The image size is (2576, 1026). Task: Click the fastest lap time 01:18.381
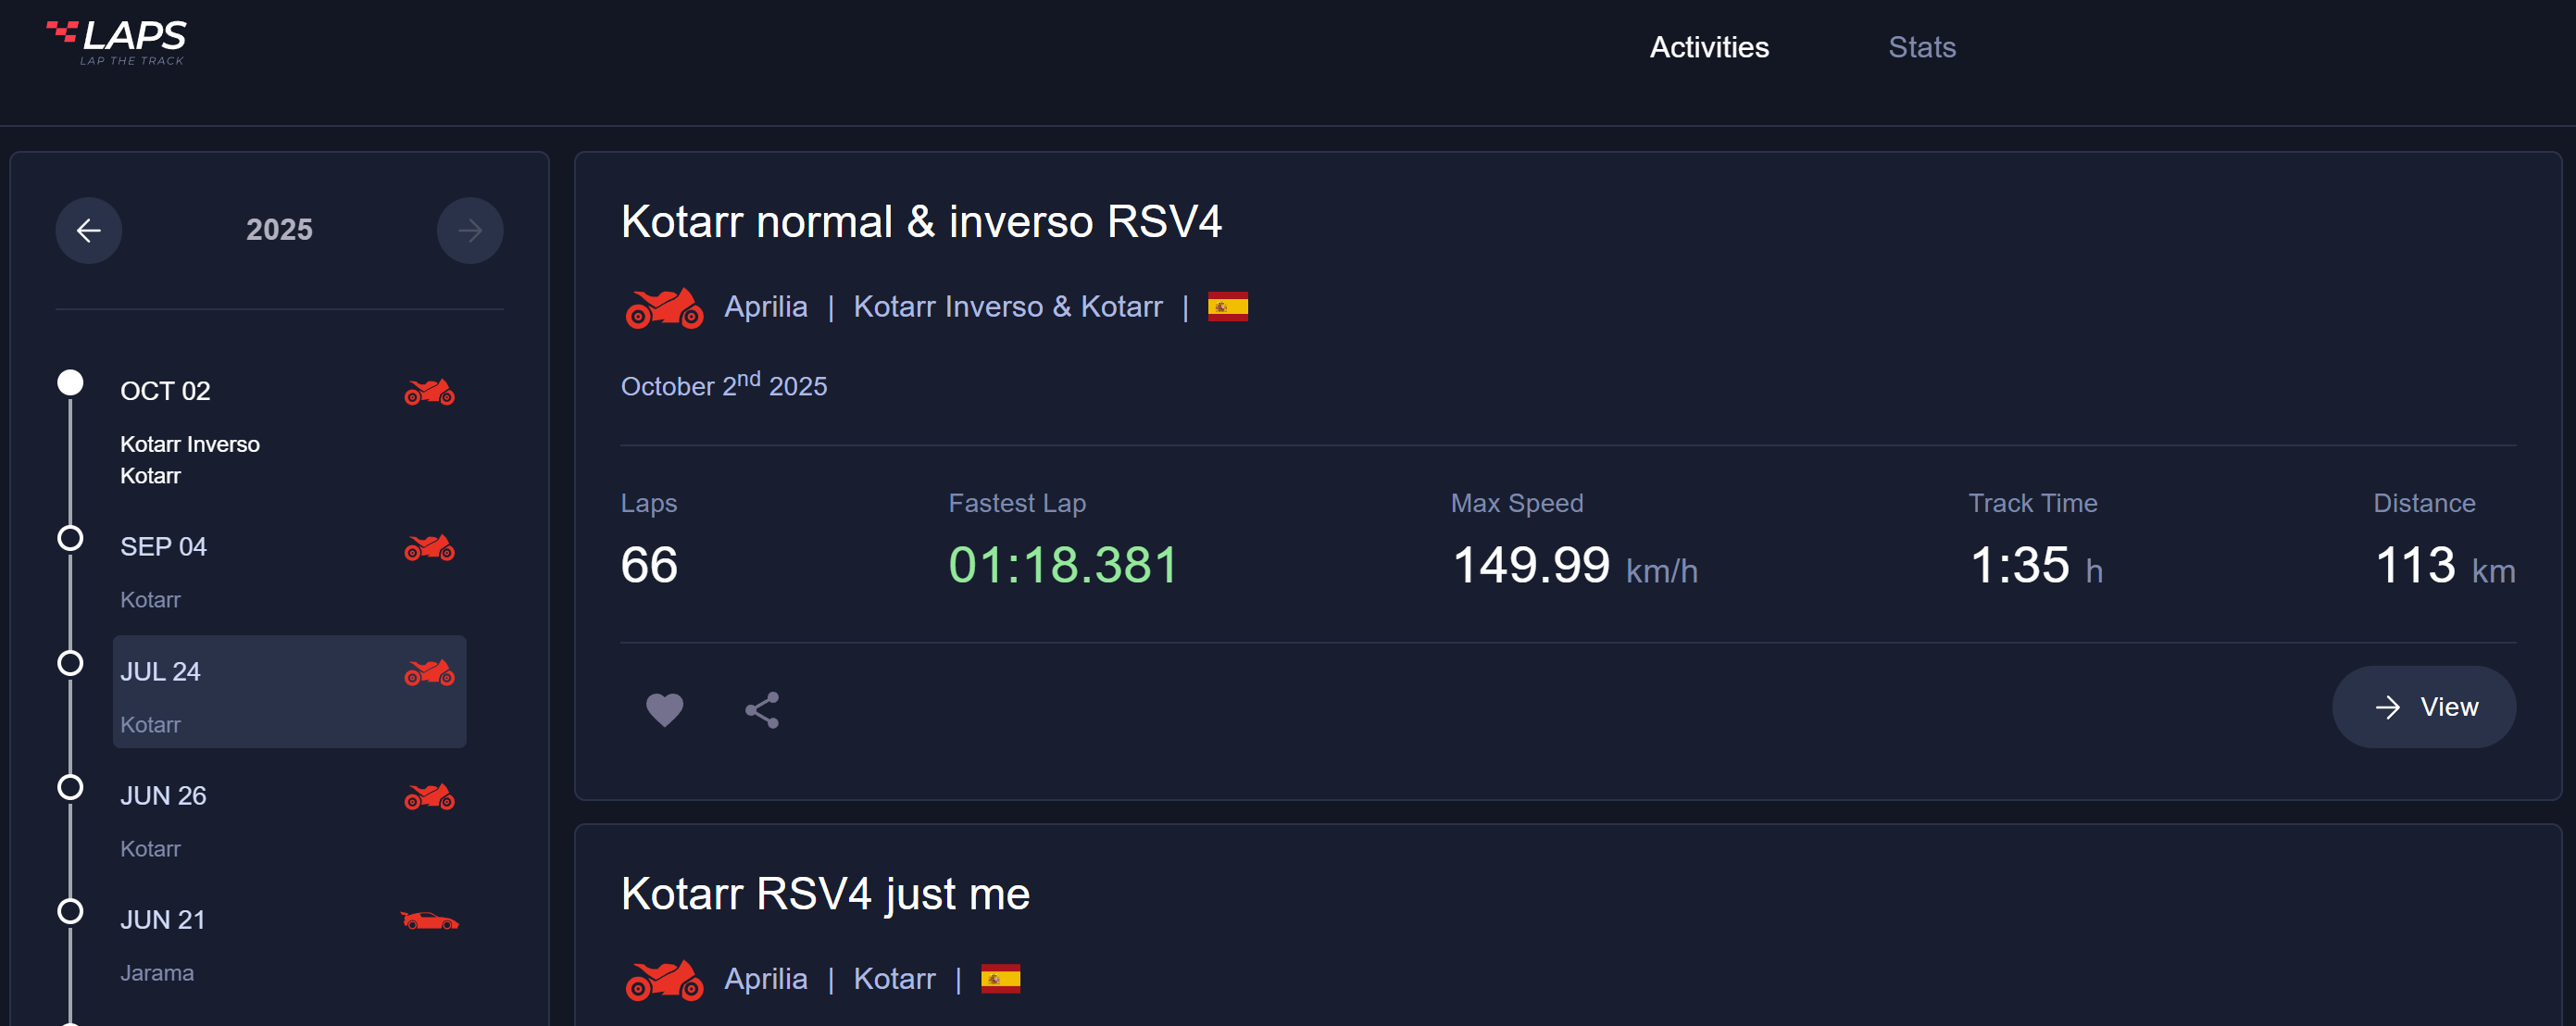(x=1063, y=565)
